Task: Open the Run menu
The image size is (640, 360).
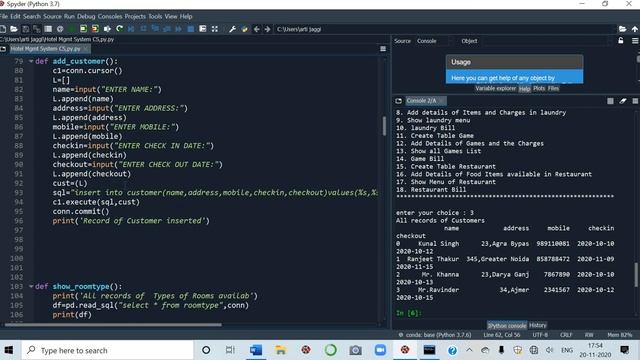Action: point(69,16)
